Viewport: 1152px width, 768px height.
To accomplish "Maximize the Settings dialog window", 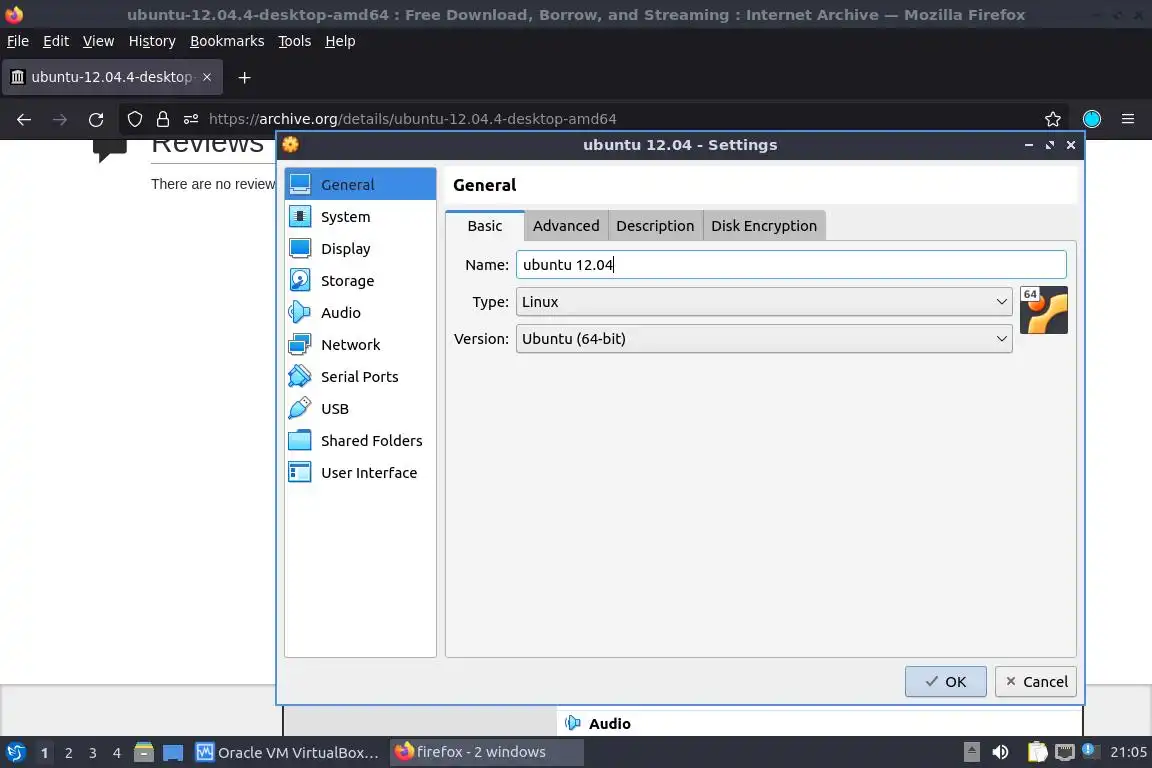I will (x=1050, y=145).
